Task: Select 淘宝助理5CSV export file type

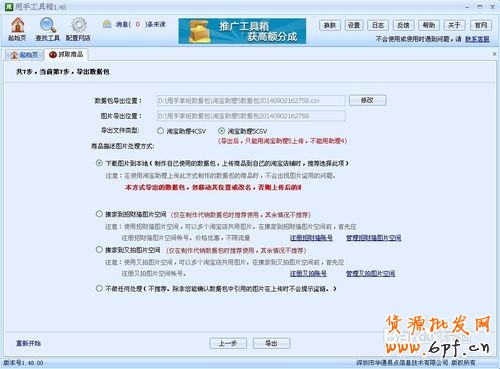Action: point(222,131)
